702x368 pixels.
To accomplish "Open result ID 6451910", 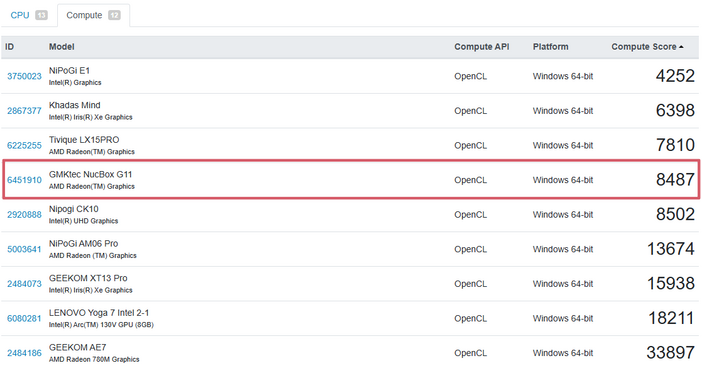I will click(x=24, y=180).
